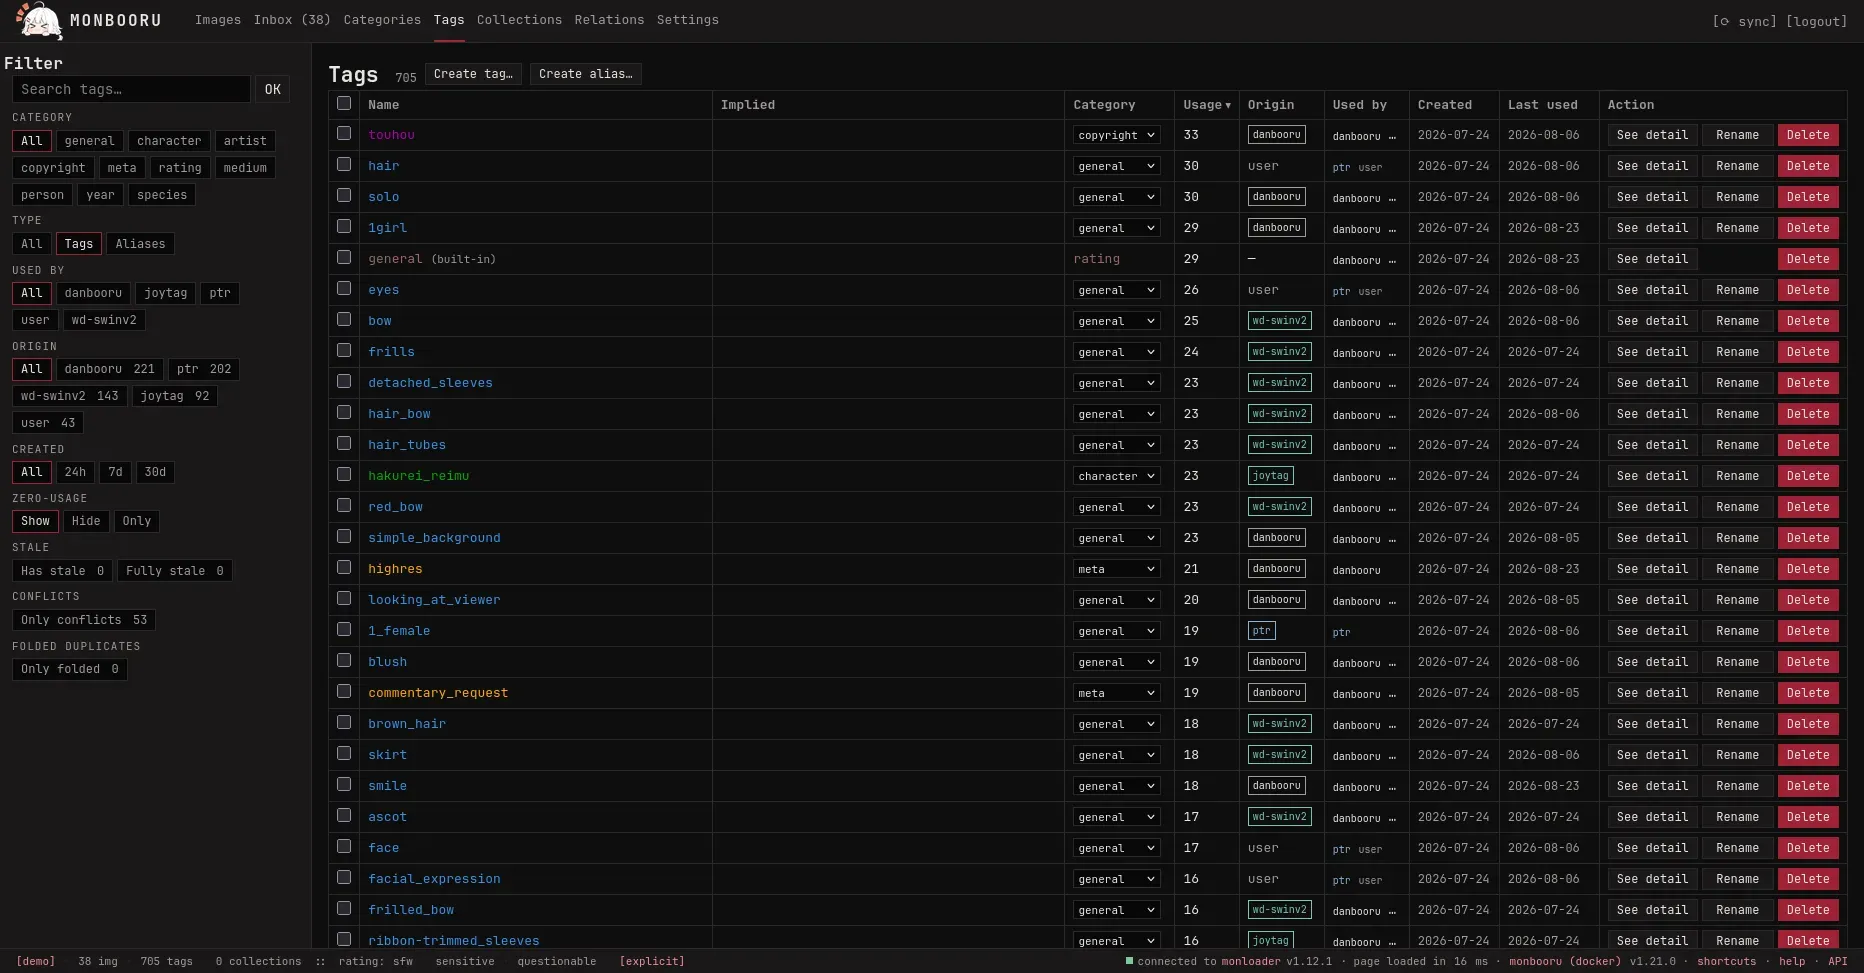
Task: Open the API link in the footer
Action: click(1838, 961)
